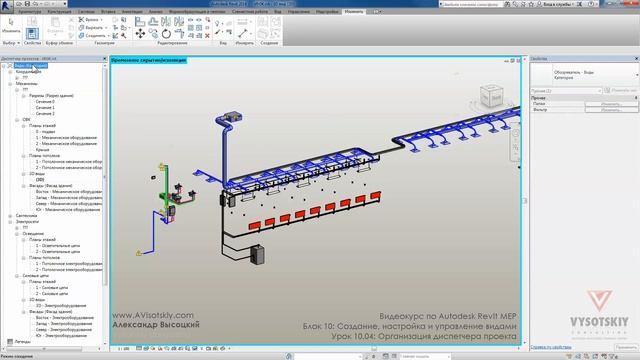The height and width of the screenshot is (360, 640).
Task: Click the second Mirror tool in Редактирование
Action: click(x=179, y=21)
